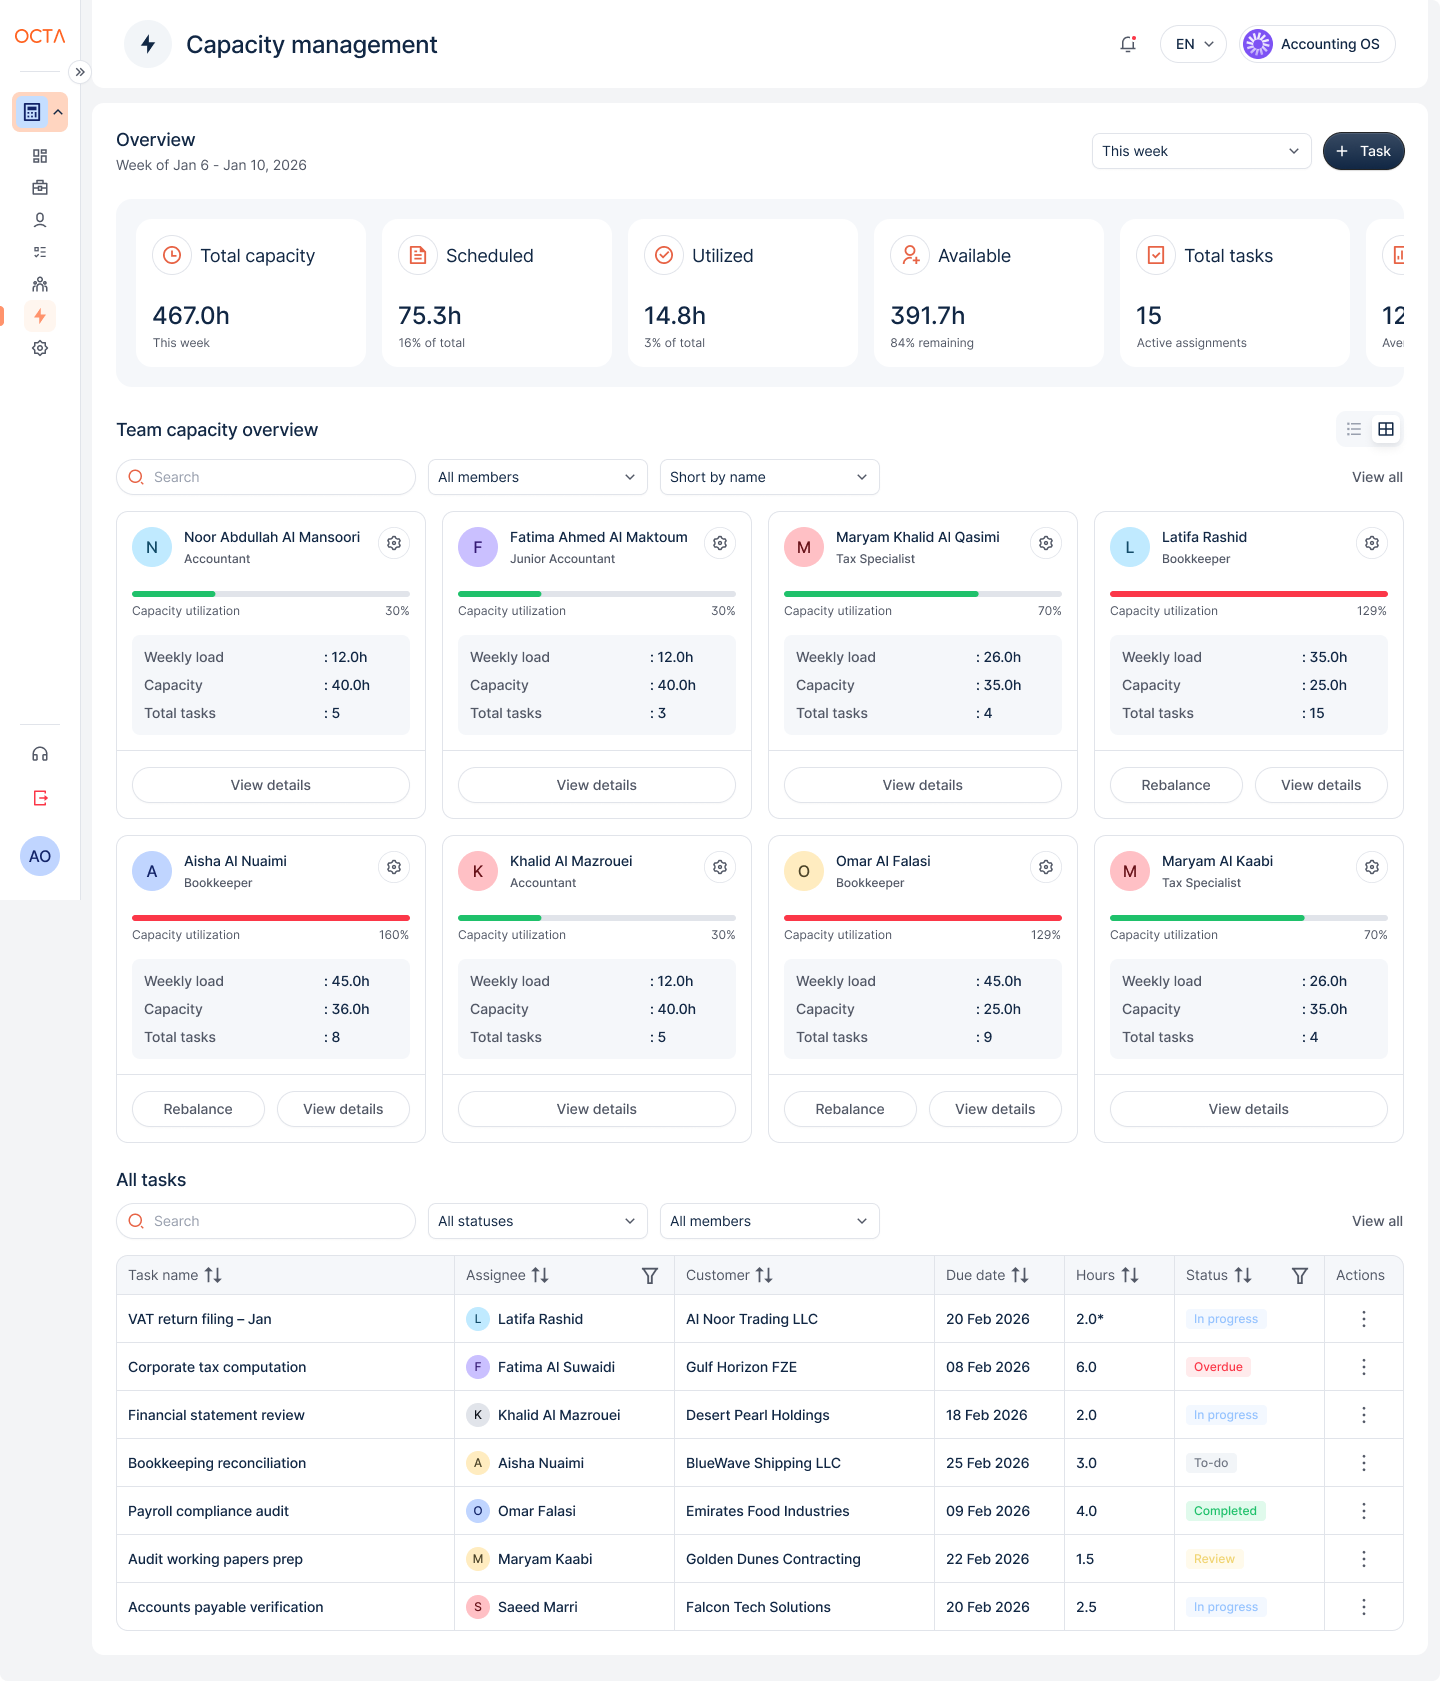Open task checklist icon in sidebar
This screenshot has height=1681, width=1440.
point(40,252)
